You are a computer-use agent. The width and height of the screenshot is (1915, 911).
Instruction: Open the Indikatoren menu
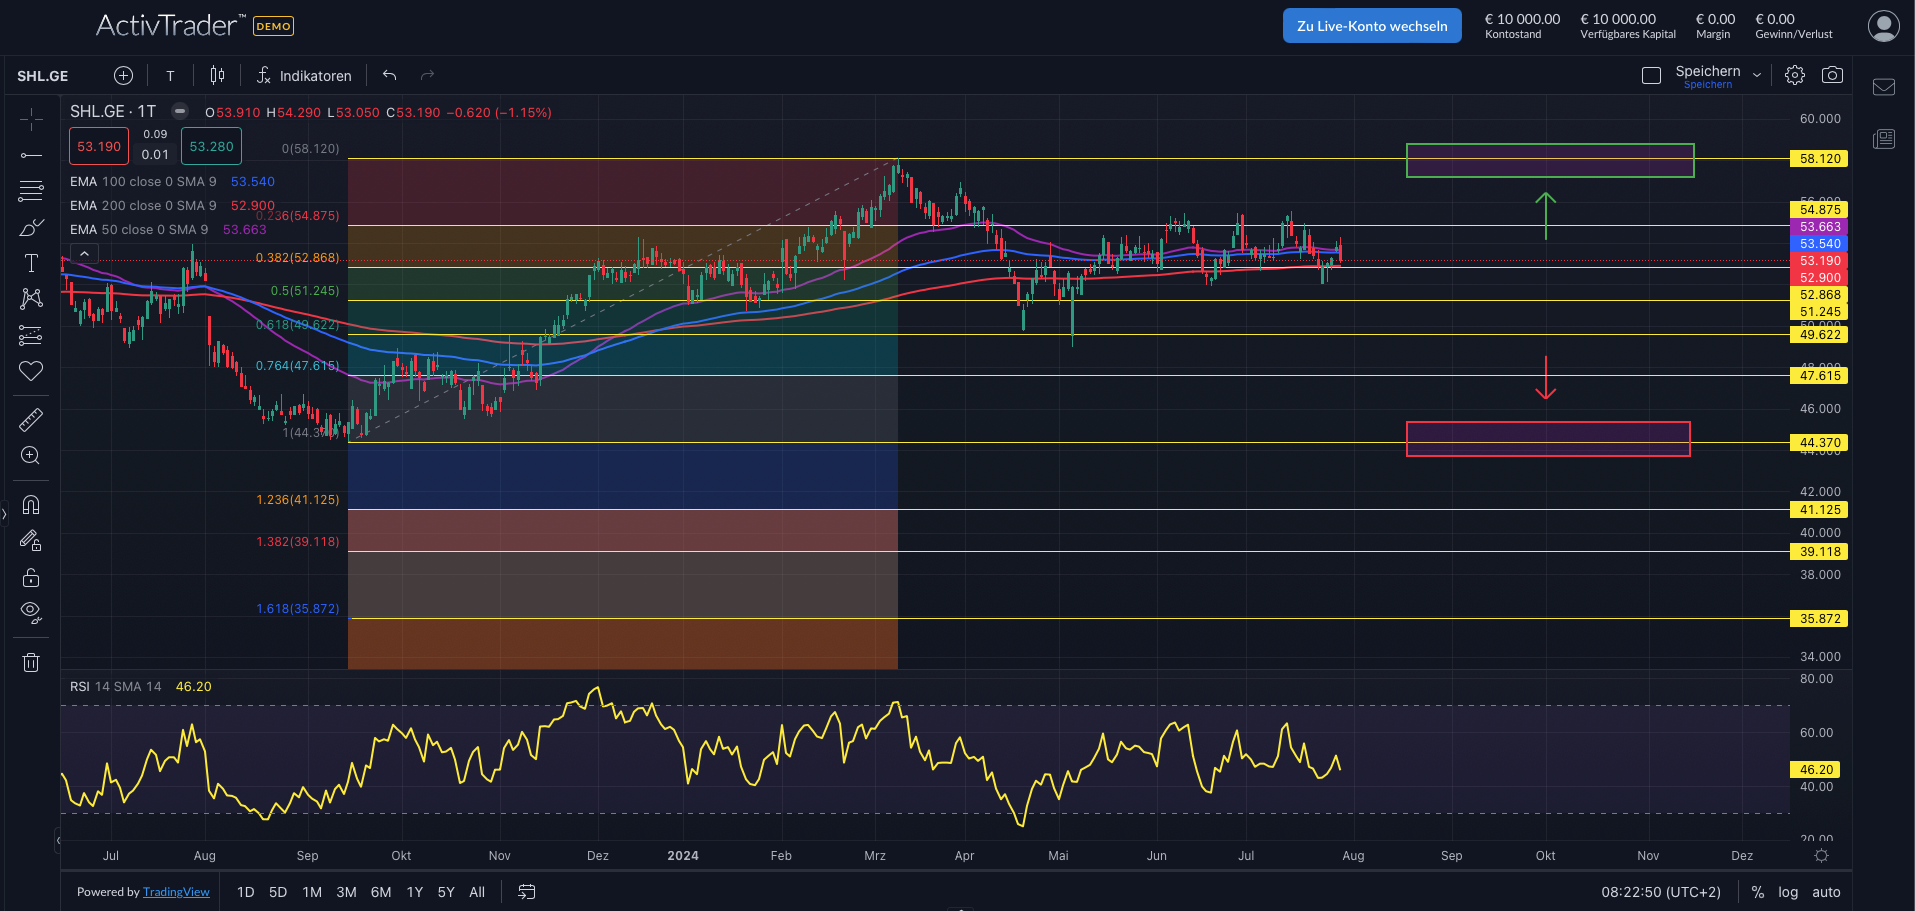[304, 76]
